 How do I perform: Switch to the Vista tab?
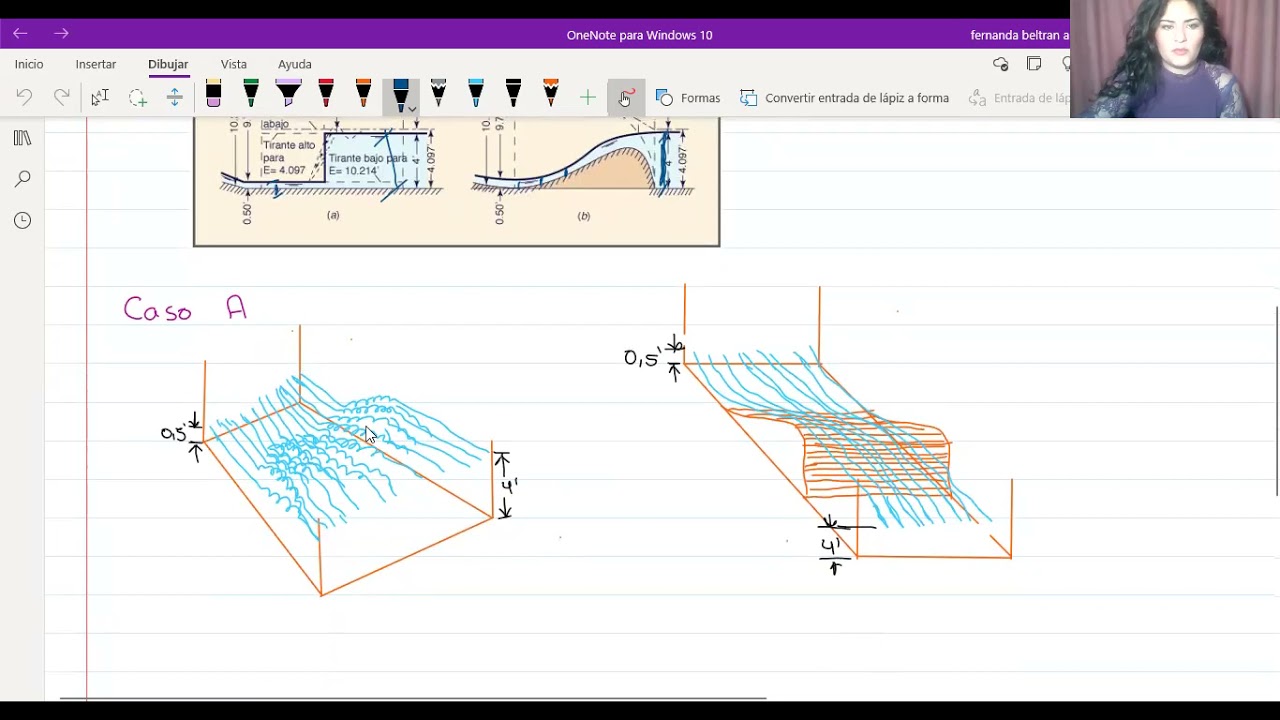point(234,64)
